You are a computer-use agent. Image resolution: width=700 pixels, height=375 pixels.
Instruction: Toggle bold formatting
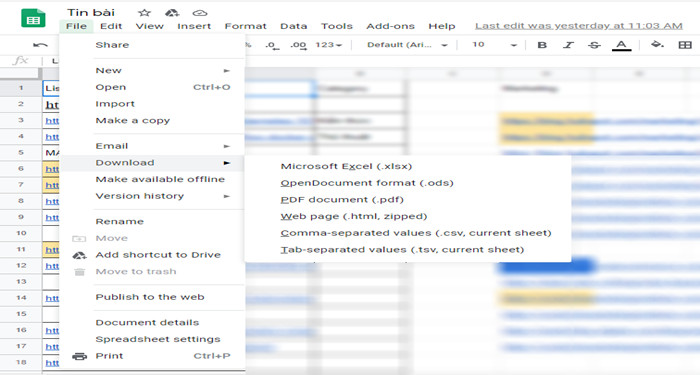click(542, 45)
